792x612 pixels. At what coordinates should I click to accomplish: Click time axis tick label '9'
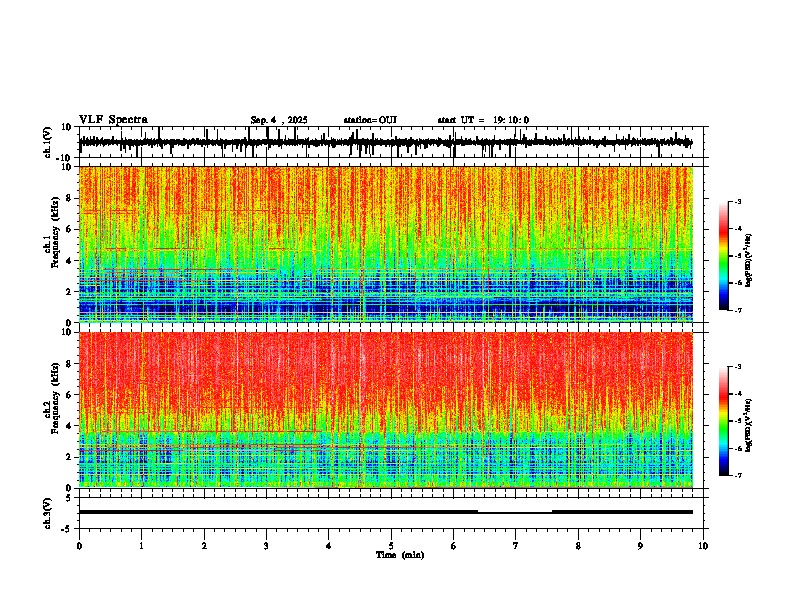pos(640,546)
